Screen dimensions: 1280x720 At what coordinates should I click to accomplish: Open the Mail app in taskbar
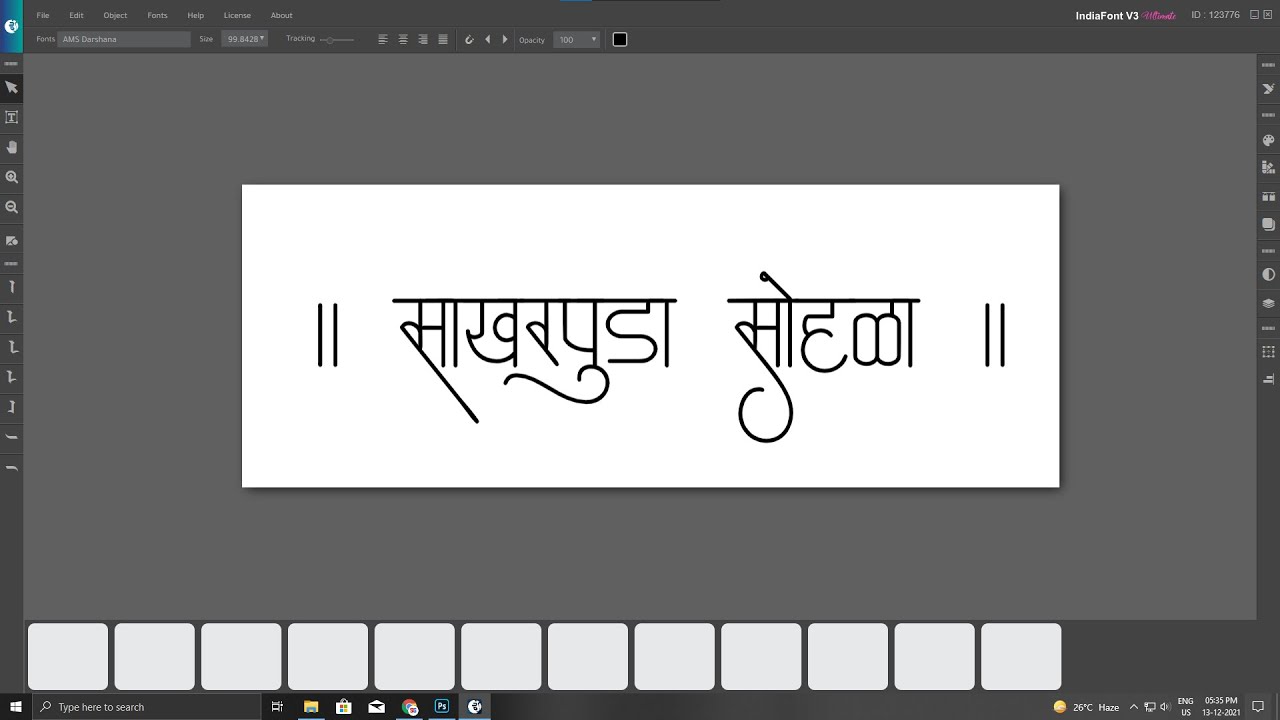[x=377, y=707]
